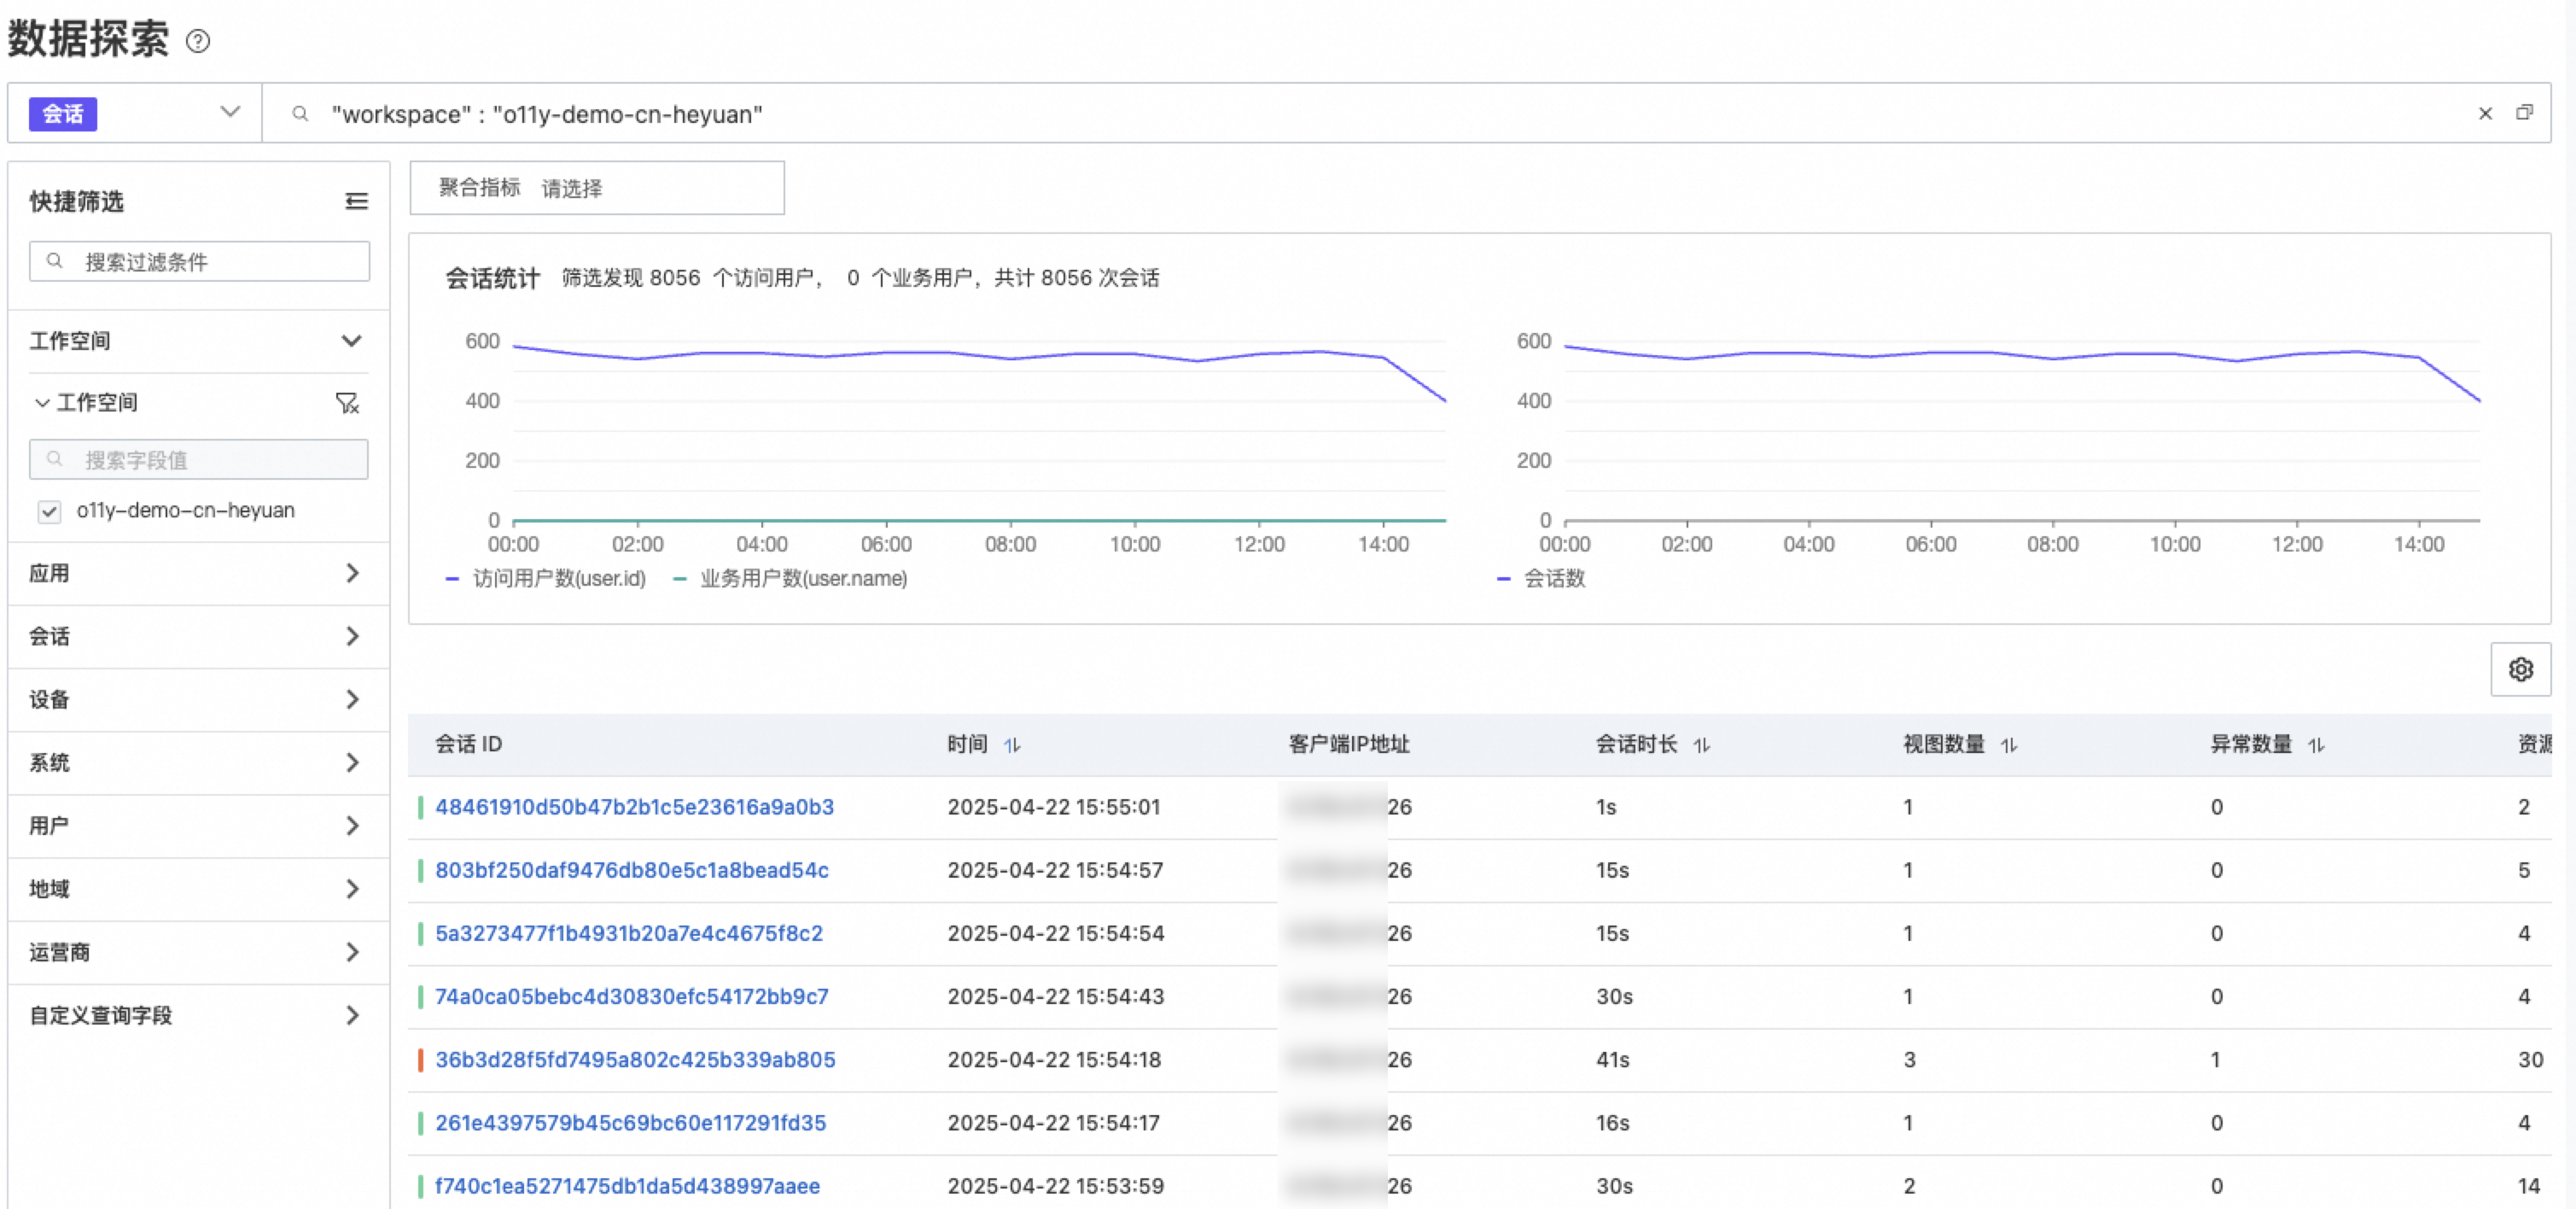Open session 36b3d28f5fd7495a802c425b339ab805
The width and height of the screenshot is (2576, 1209).
point(635,1059)
